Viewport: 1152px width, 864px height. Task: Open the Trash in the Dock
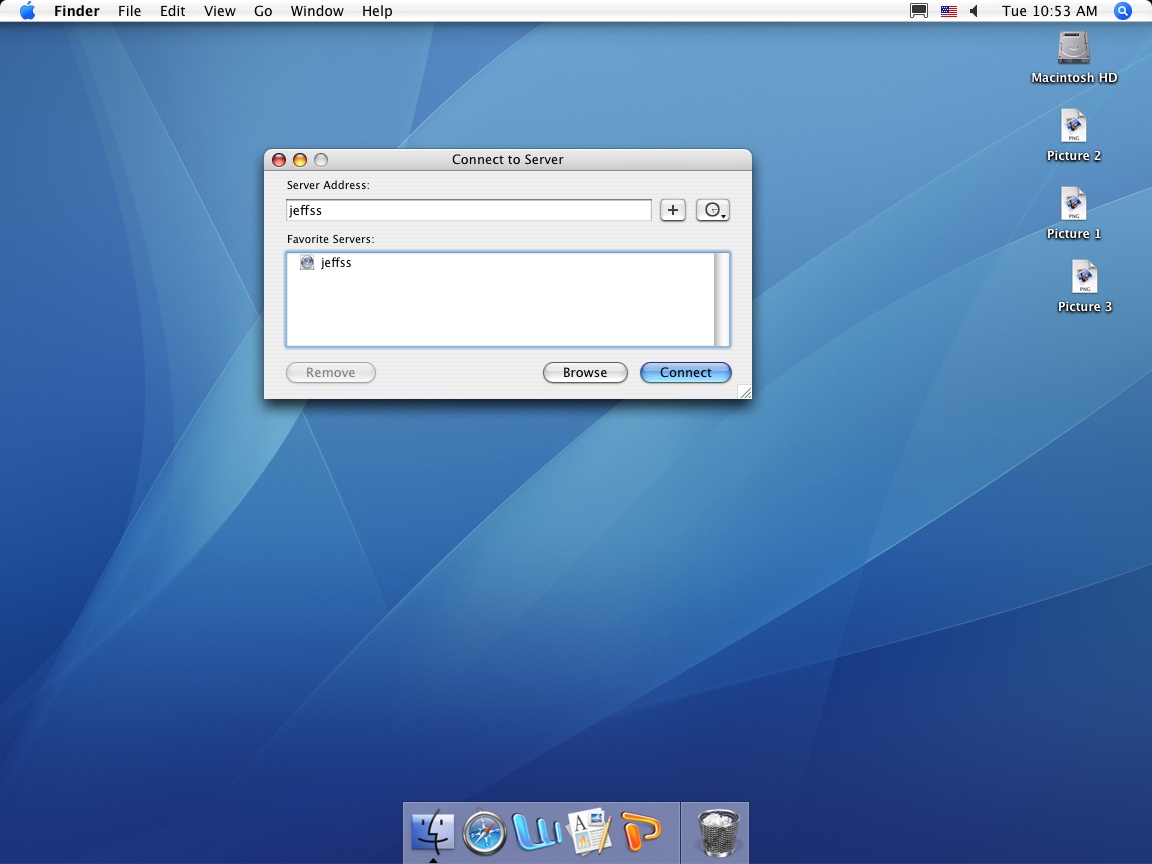[x=716, y=832]
